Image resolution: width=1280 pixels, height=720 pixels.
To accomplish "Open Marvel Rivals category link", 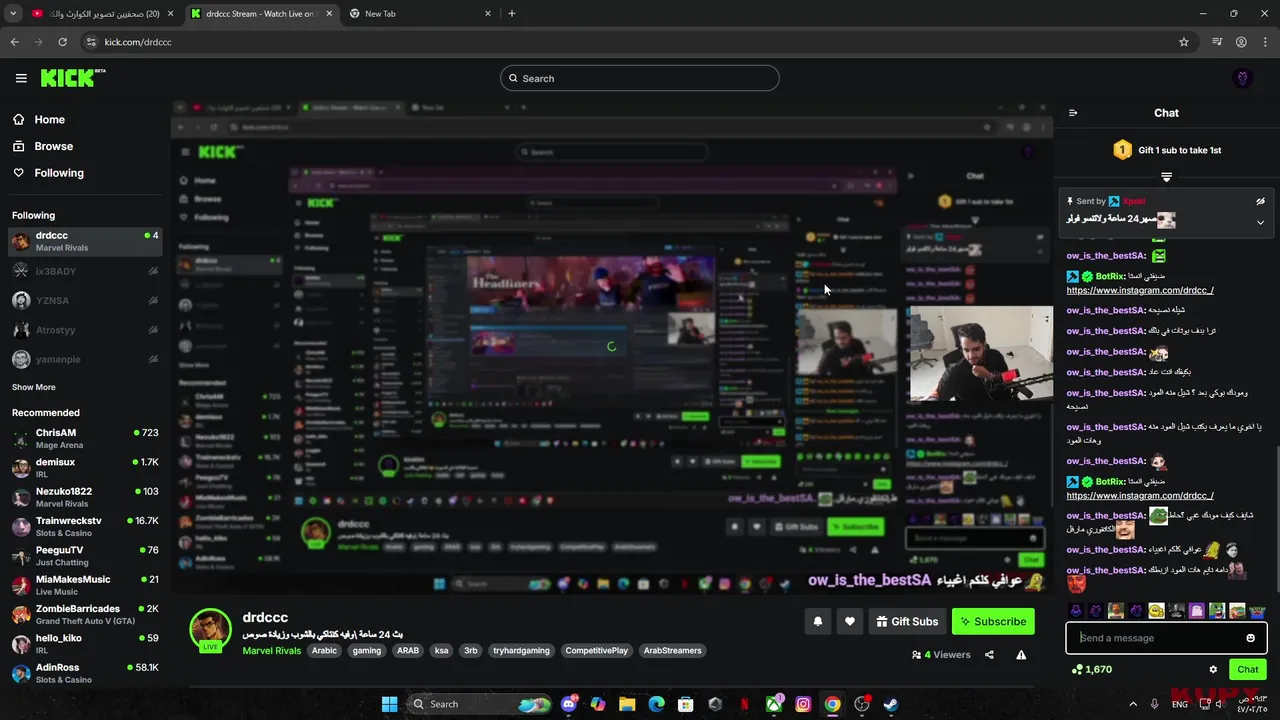I will [x=271, y=650].
